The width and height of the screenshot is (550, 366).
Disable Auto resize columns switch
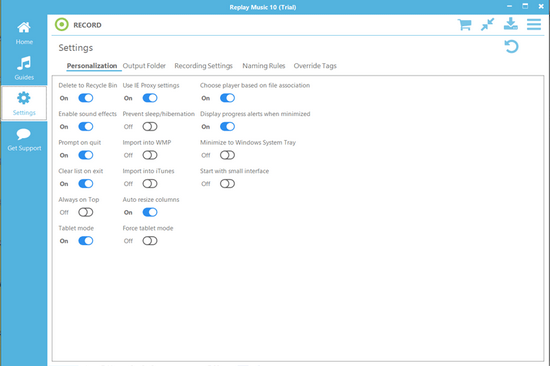point(150,212)
